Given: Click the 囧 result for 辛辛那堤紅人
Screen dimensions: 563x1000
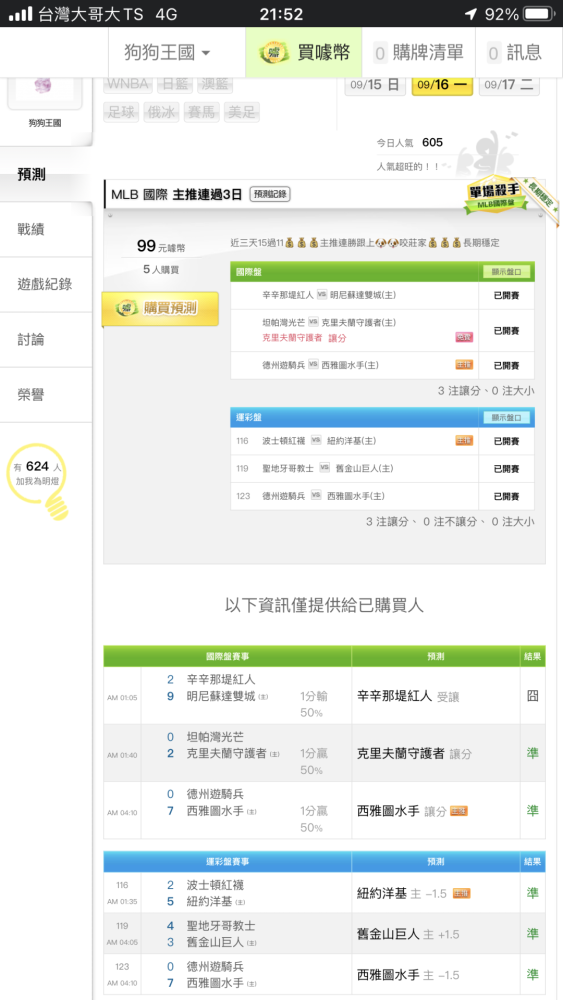Looking at the screenshot, I should (532, 696).
